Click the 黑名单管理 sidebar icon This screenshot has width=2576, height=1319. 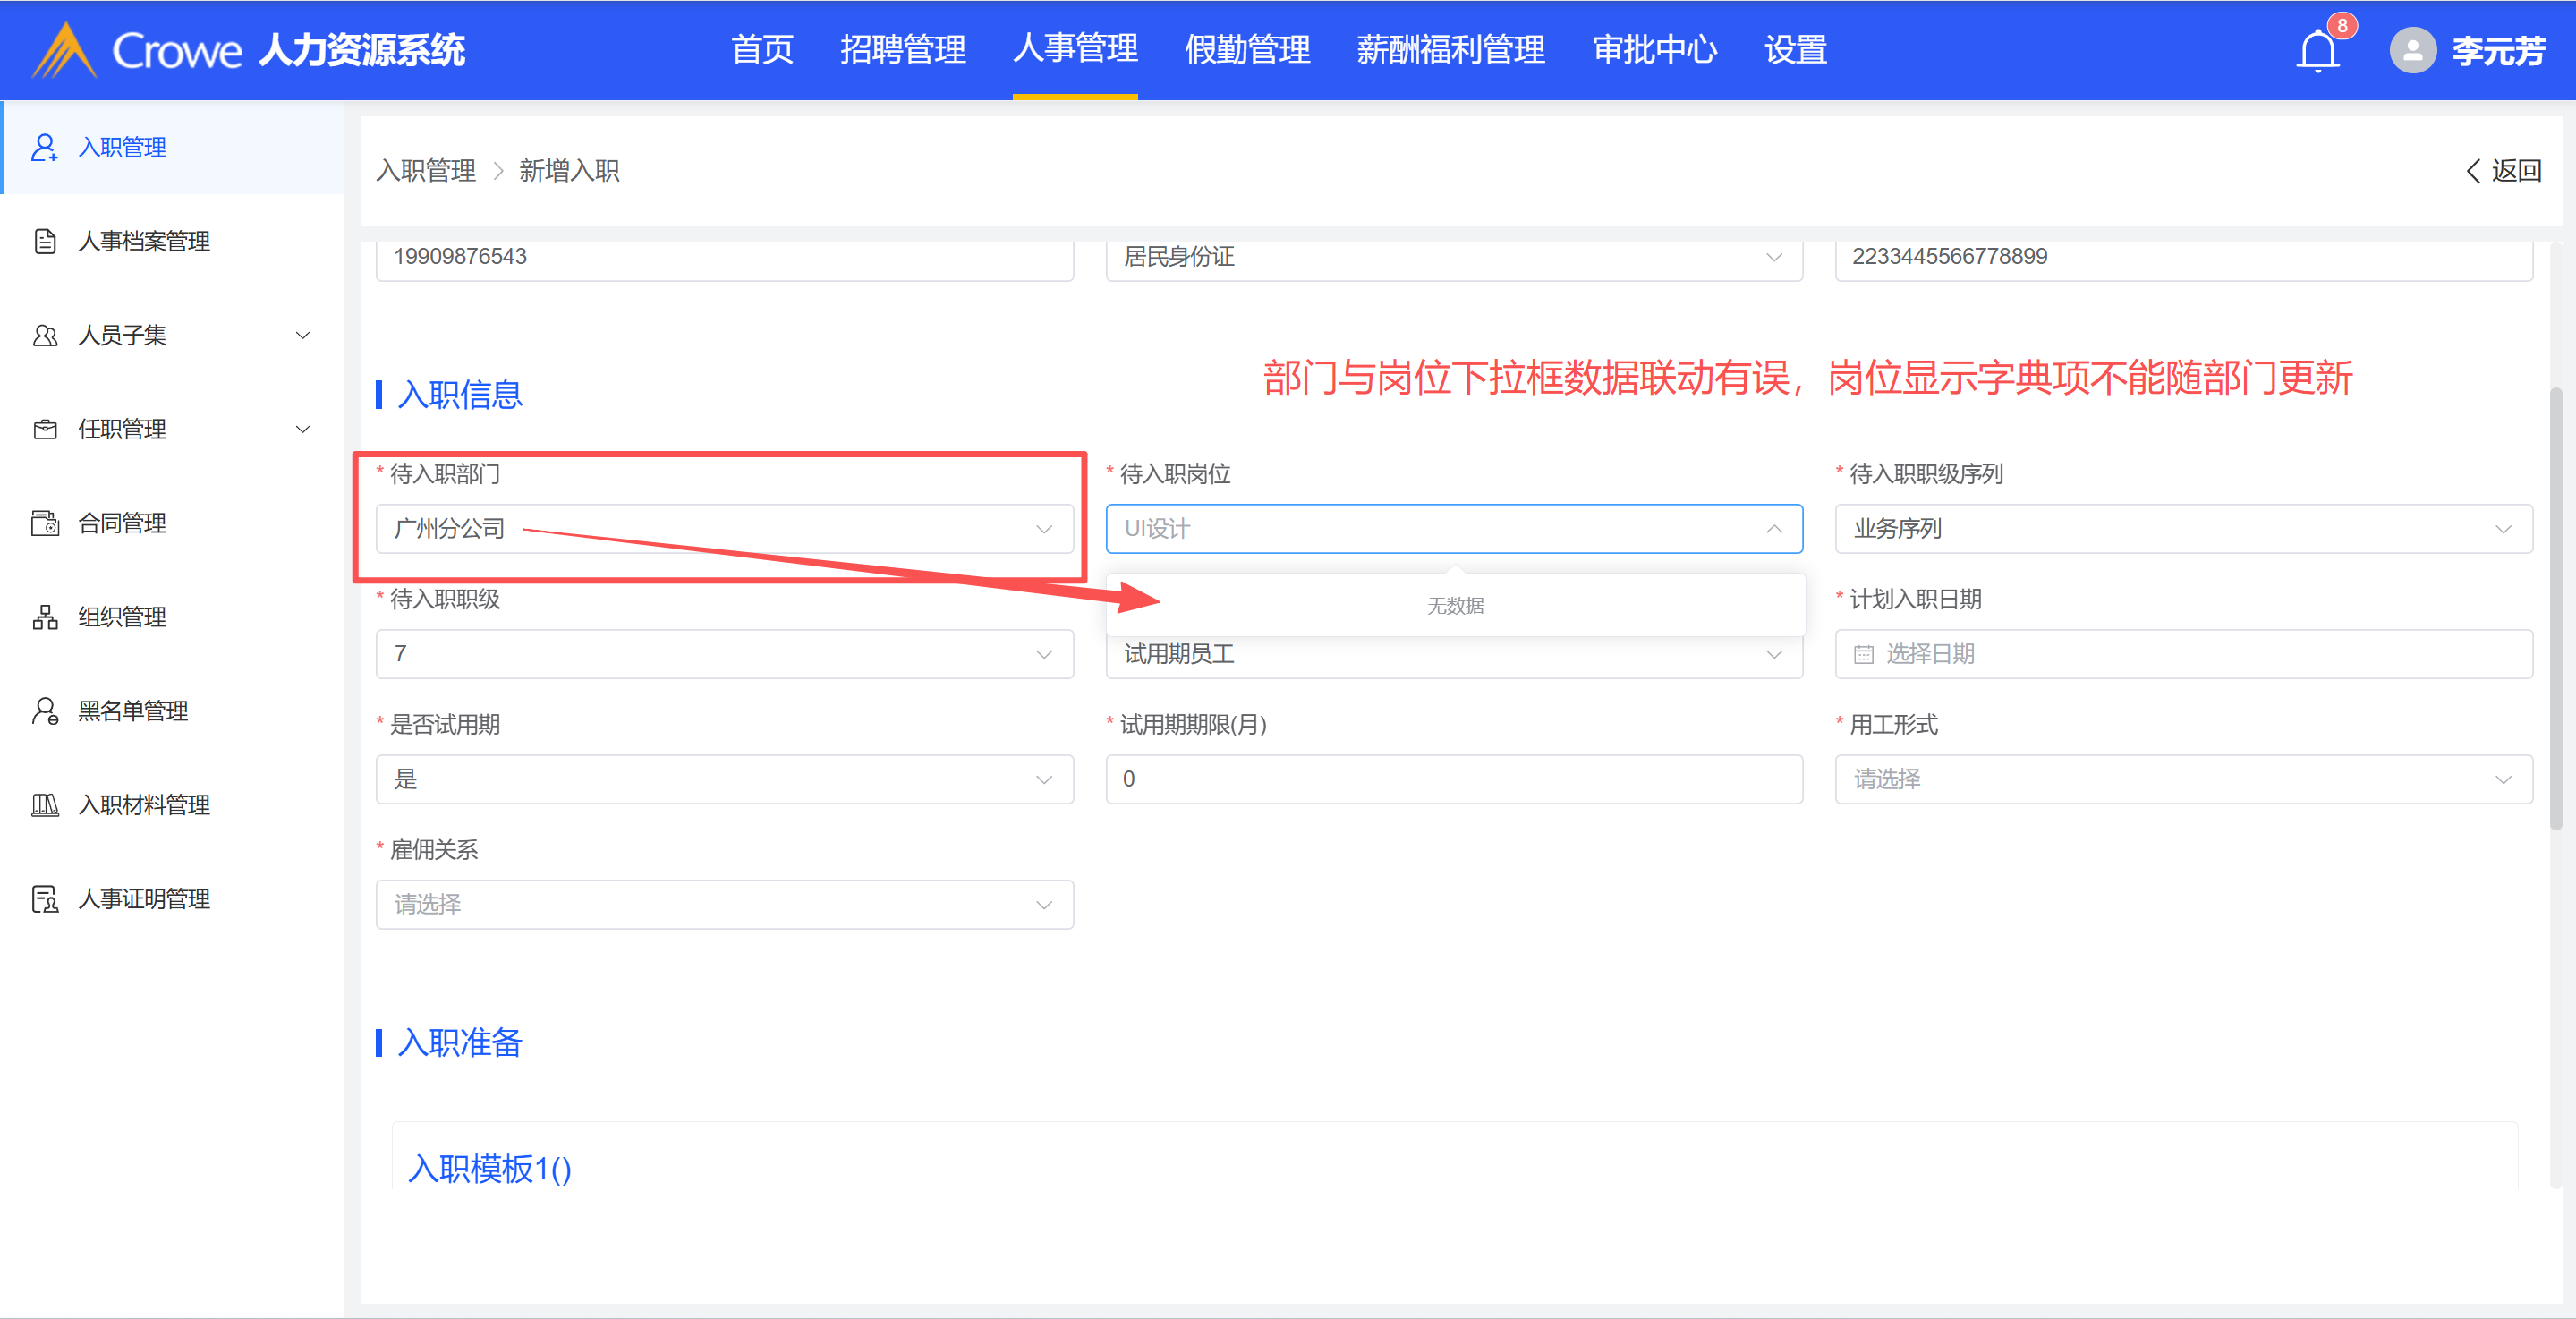point(44,711)
